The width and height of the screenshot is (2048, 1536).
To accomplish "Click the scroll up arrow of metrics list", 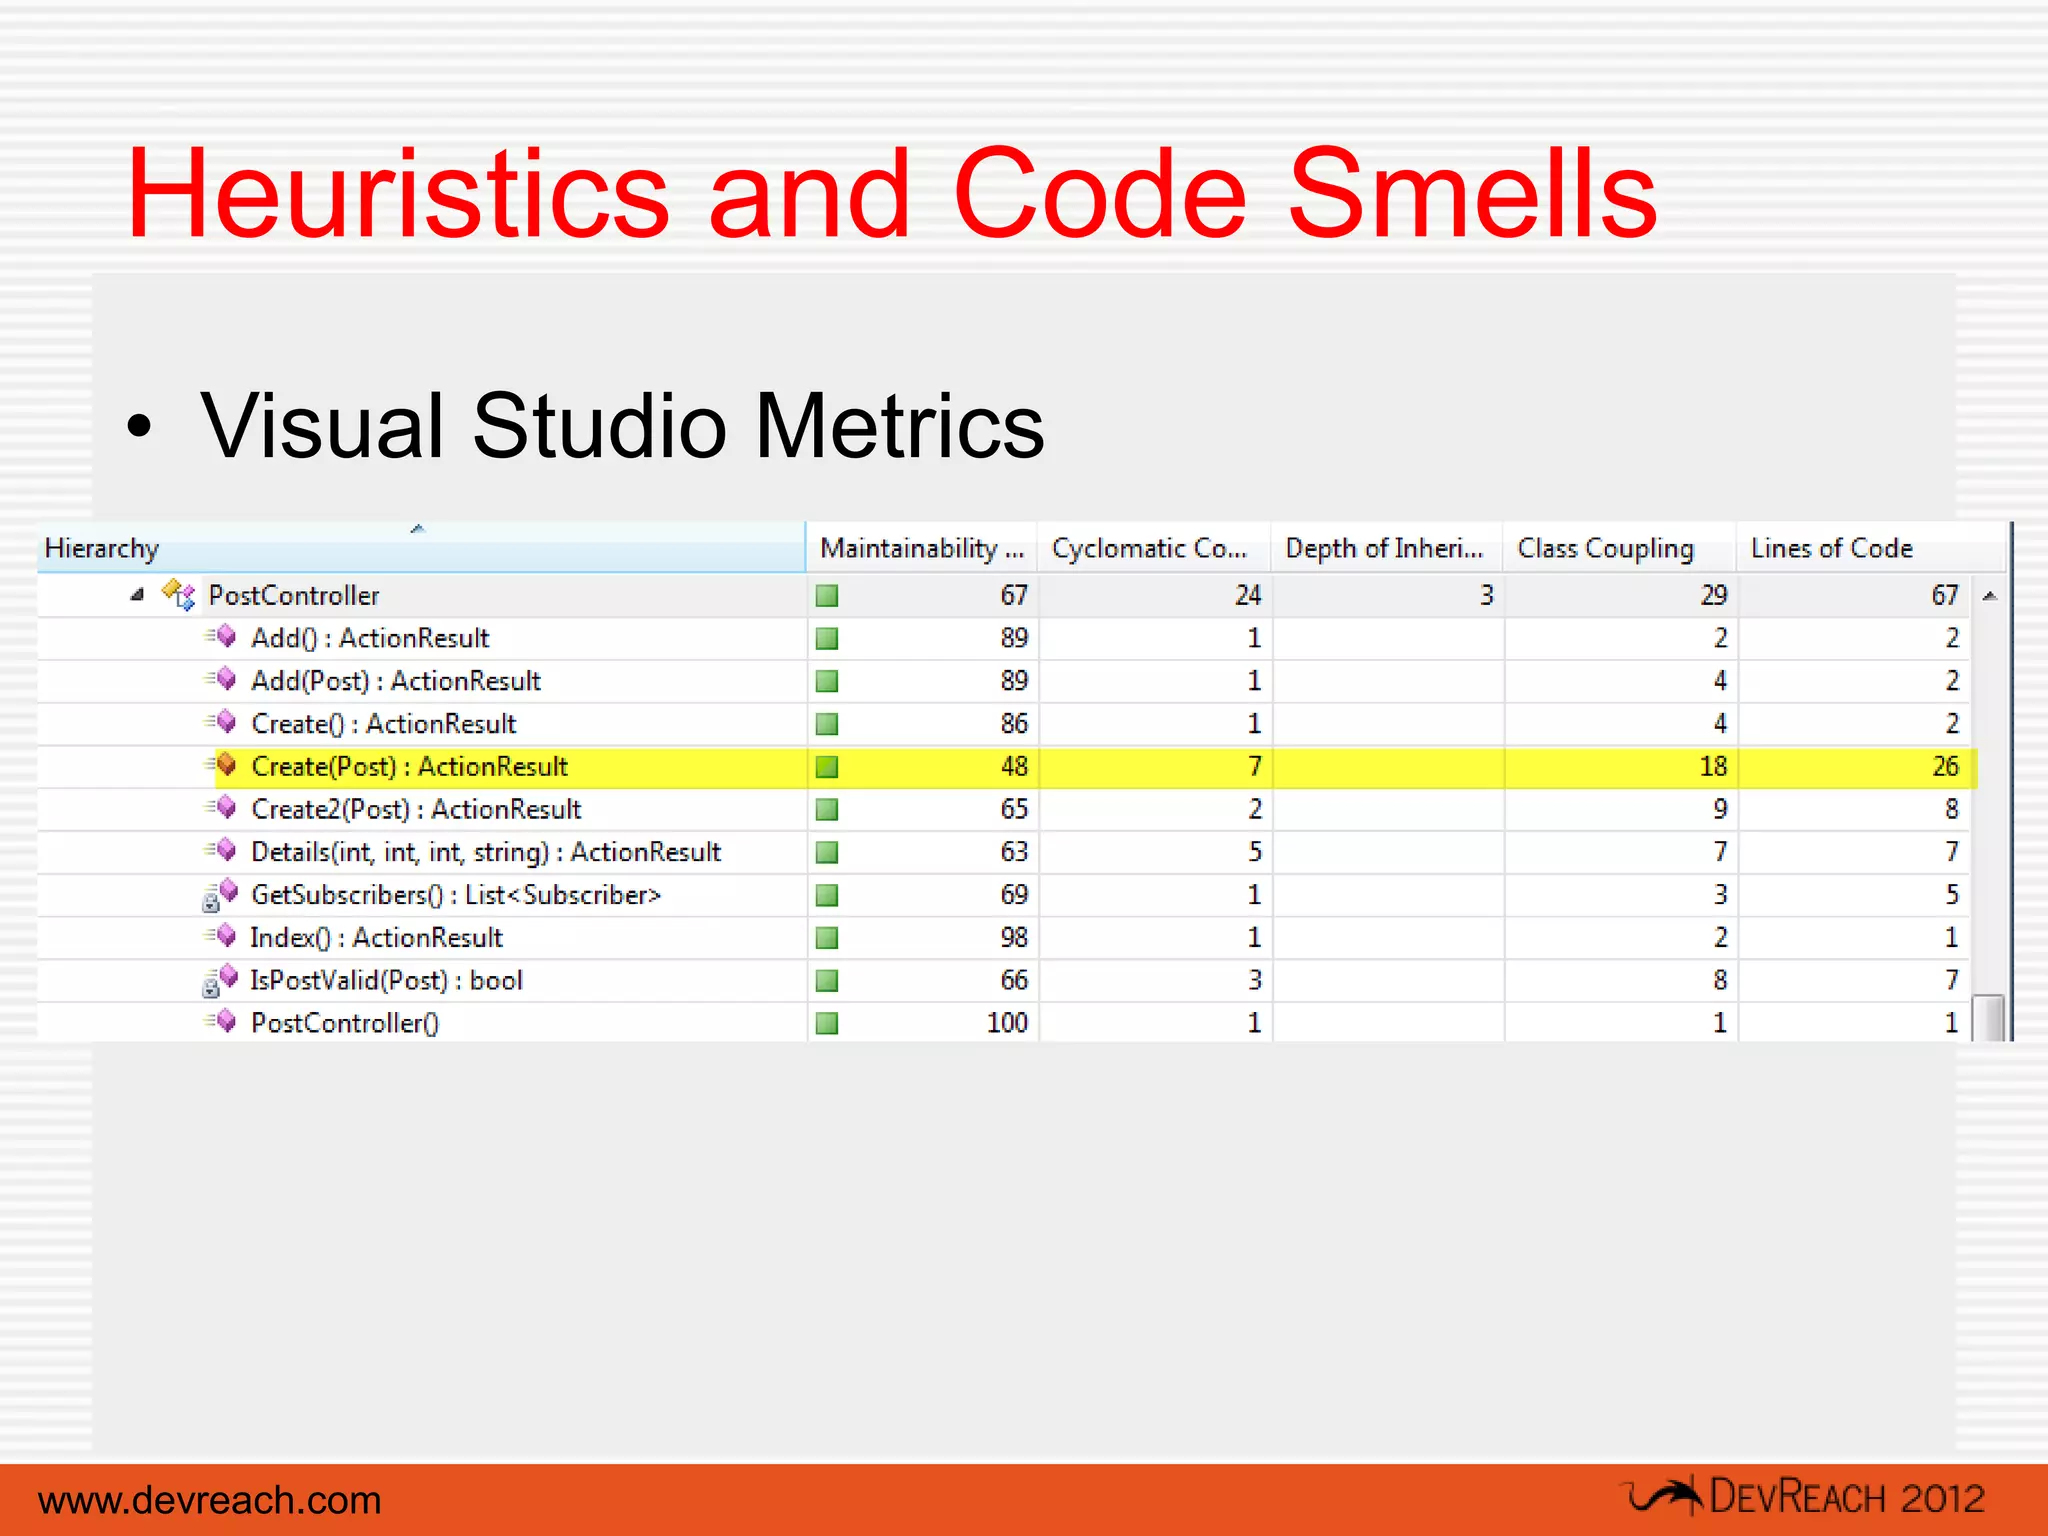I will click(1990, 596).
